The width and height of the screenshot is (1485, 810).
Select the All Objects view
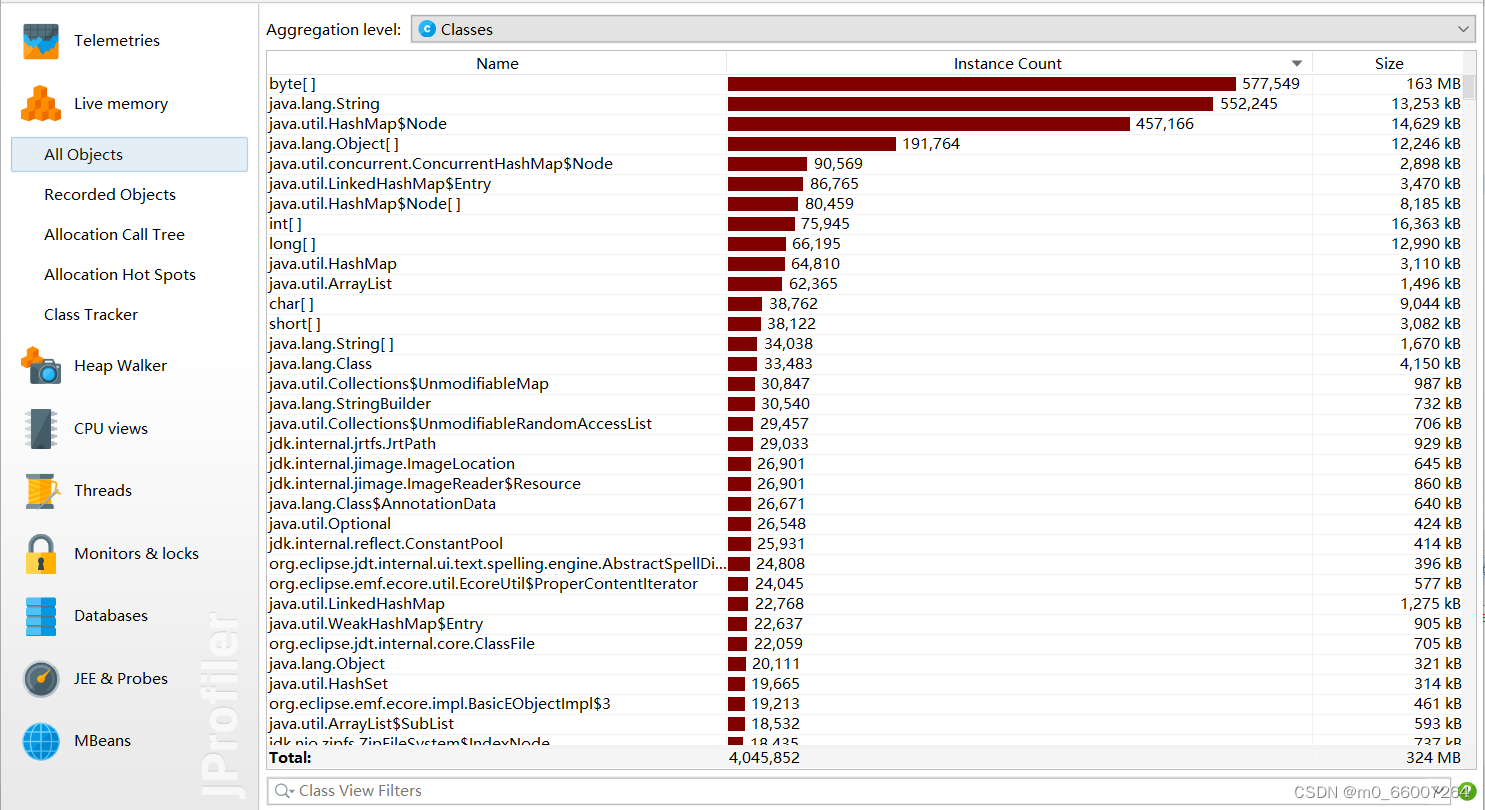(x=129, y=154)
